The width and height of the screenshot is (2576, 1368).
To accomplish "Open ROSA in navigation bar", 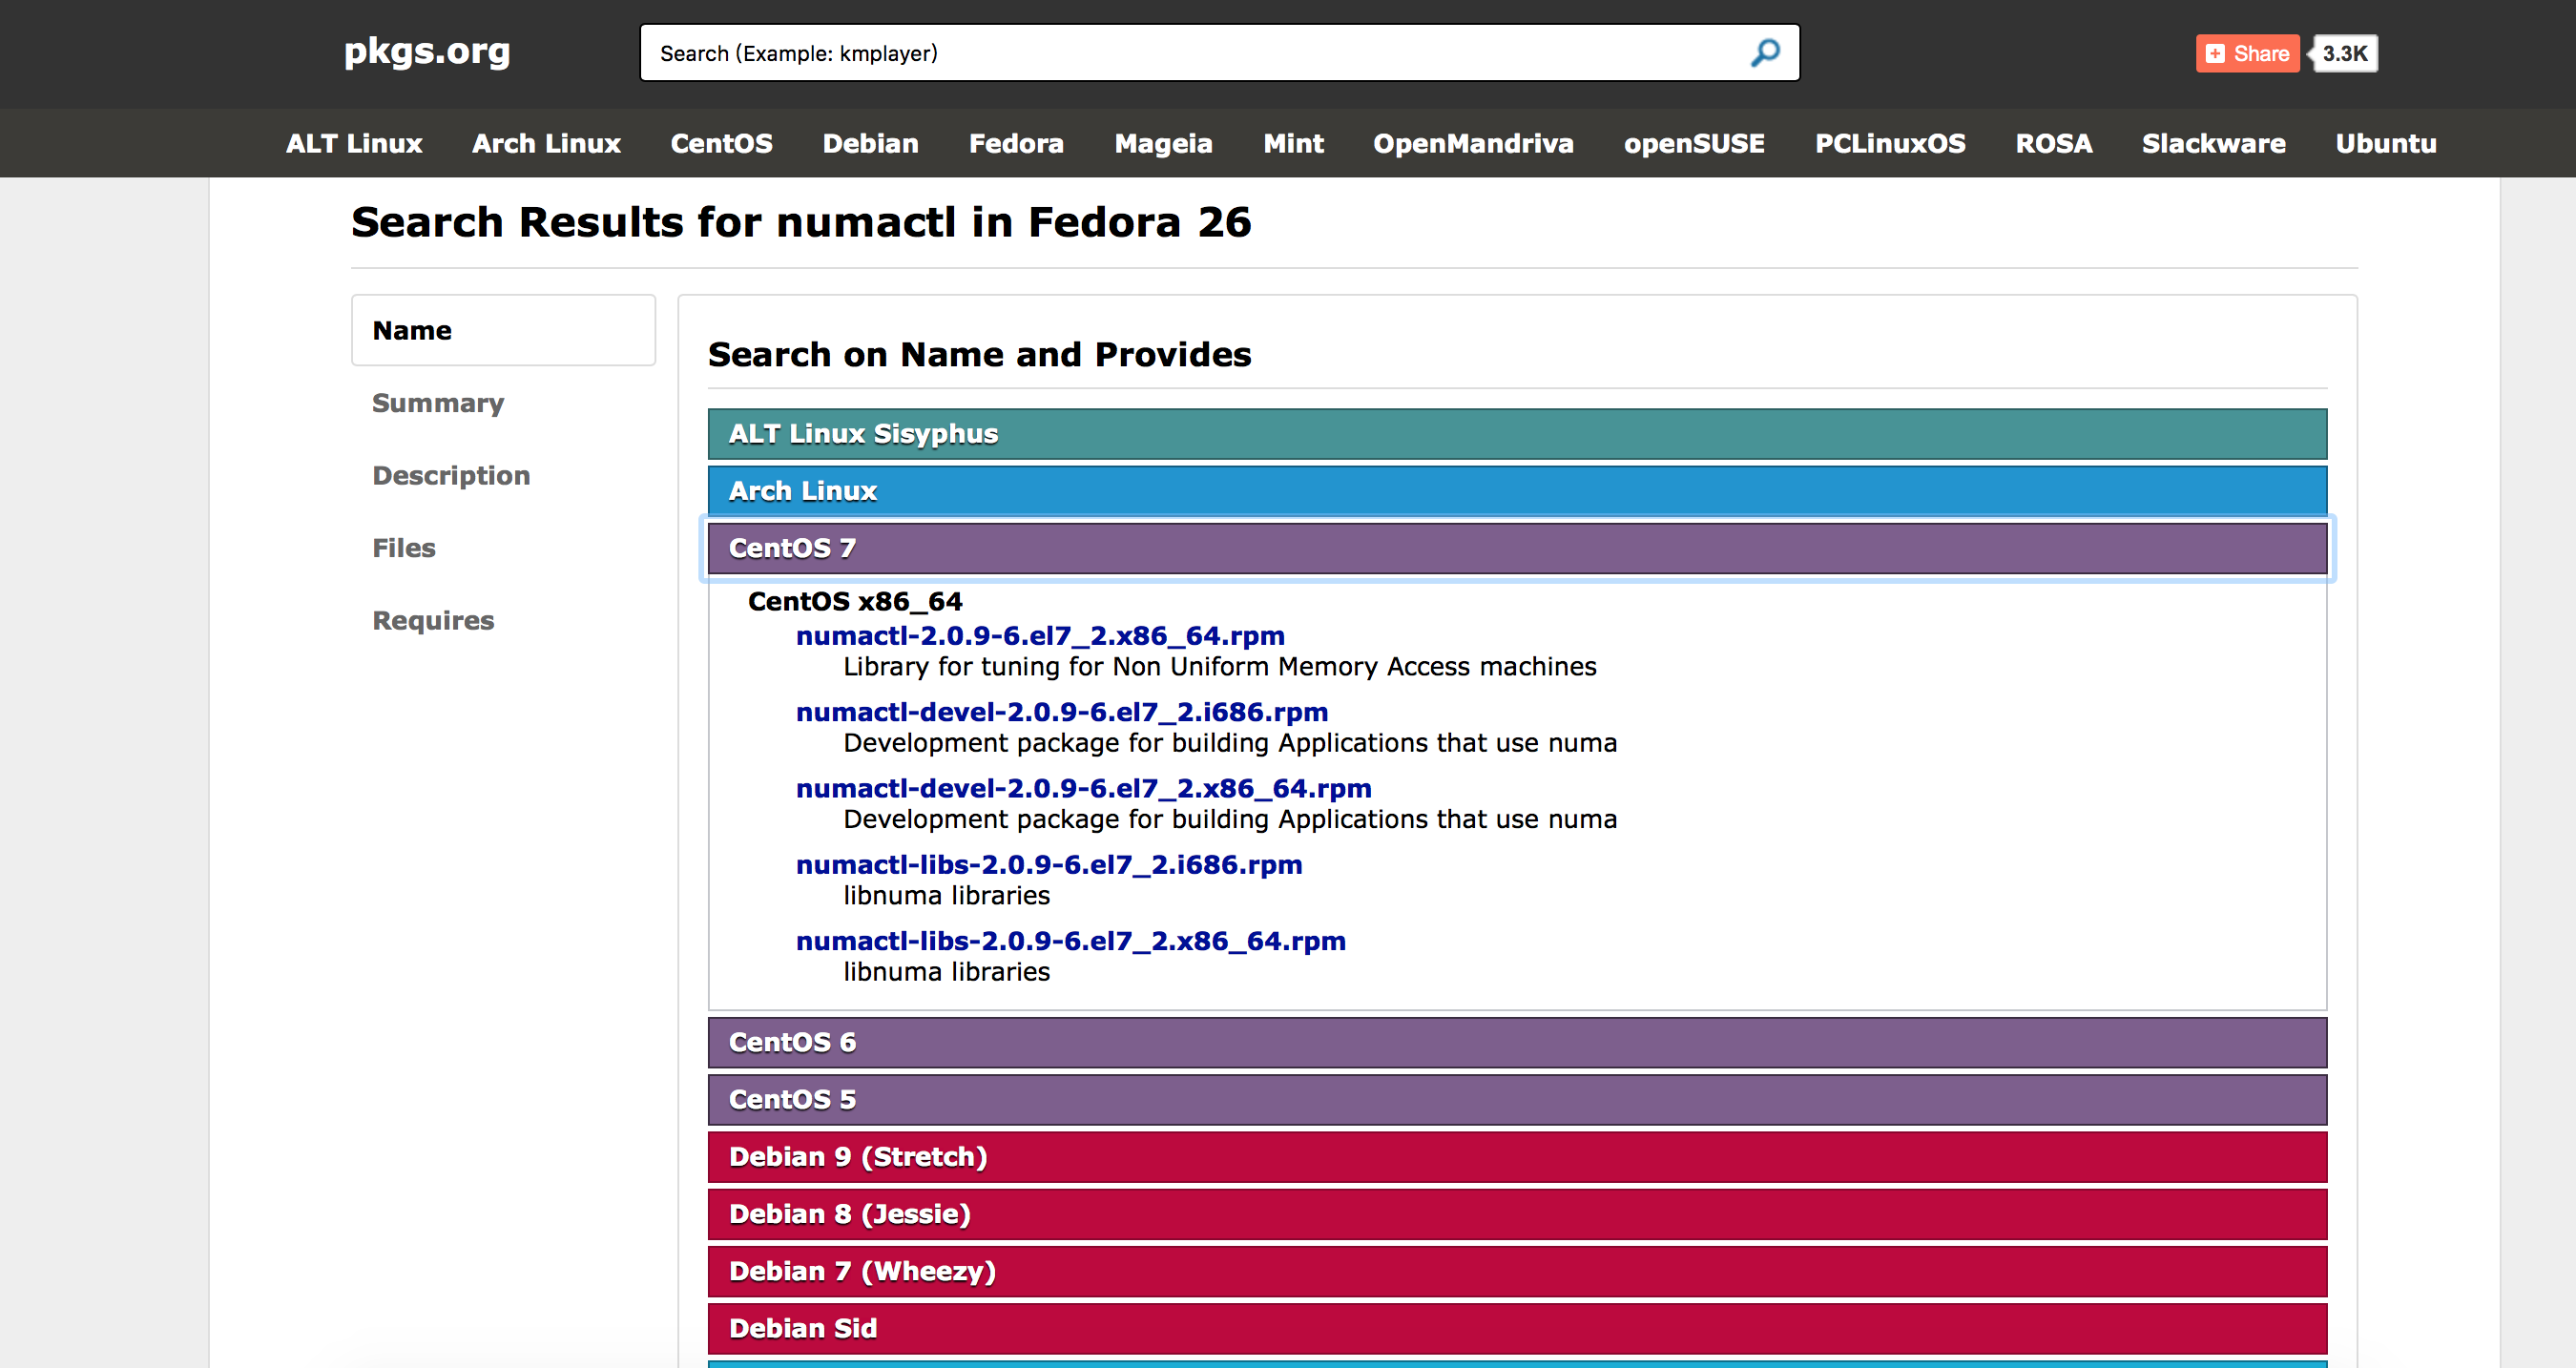I will 2053,143.
